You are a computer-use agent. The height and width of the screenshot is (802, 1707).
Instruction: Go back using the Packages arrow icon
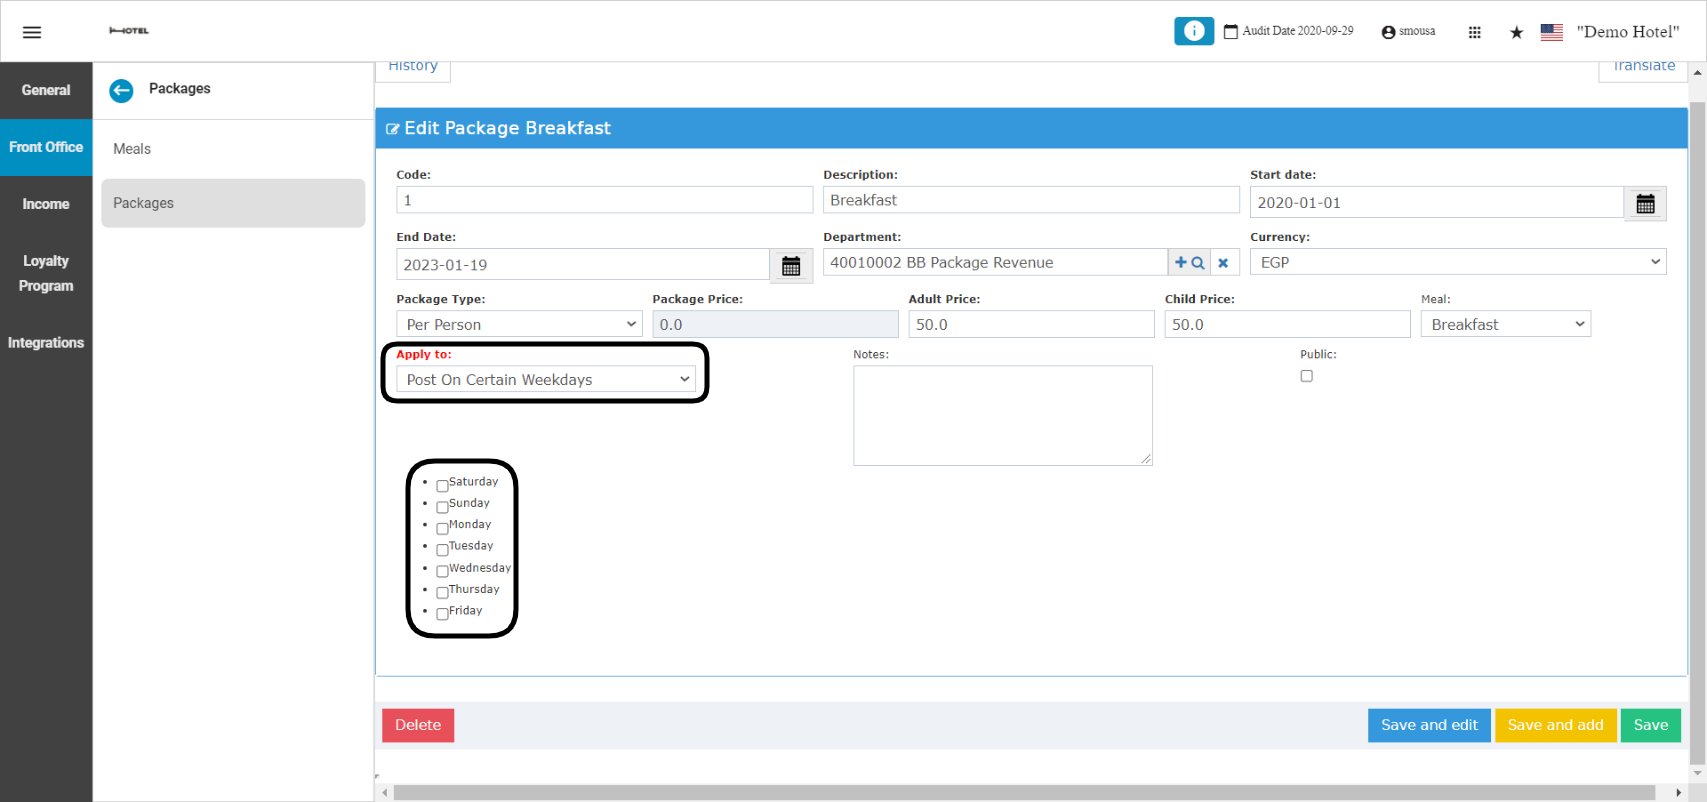point(121,90)
